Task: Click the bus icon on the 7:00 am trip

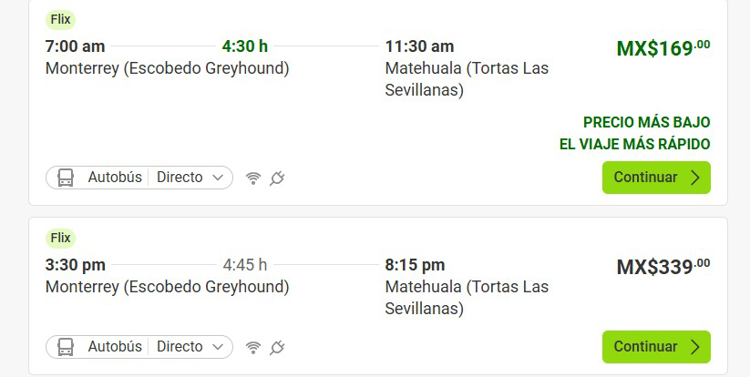Action: (66, 177)
